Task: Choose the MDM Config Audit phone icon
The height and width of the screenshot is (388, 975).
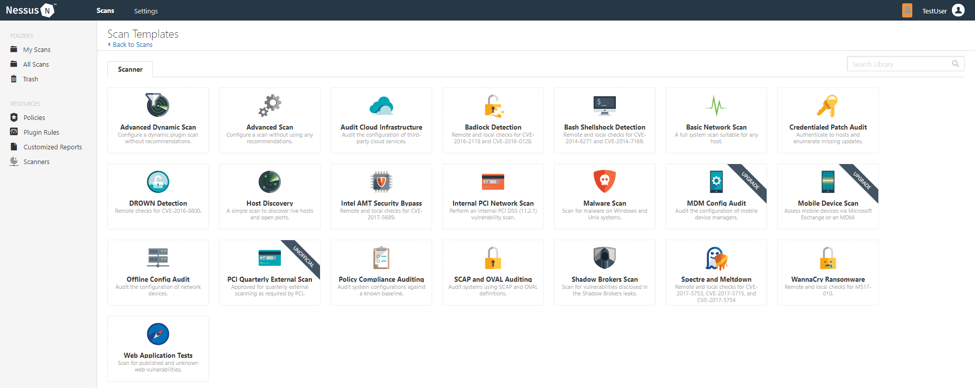Action: (716, 182)
